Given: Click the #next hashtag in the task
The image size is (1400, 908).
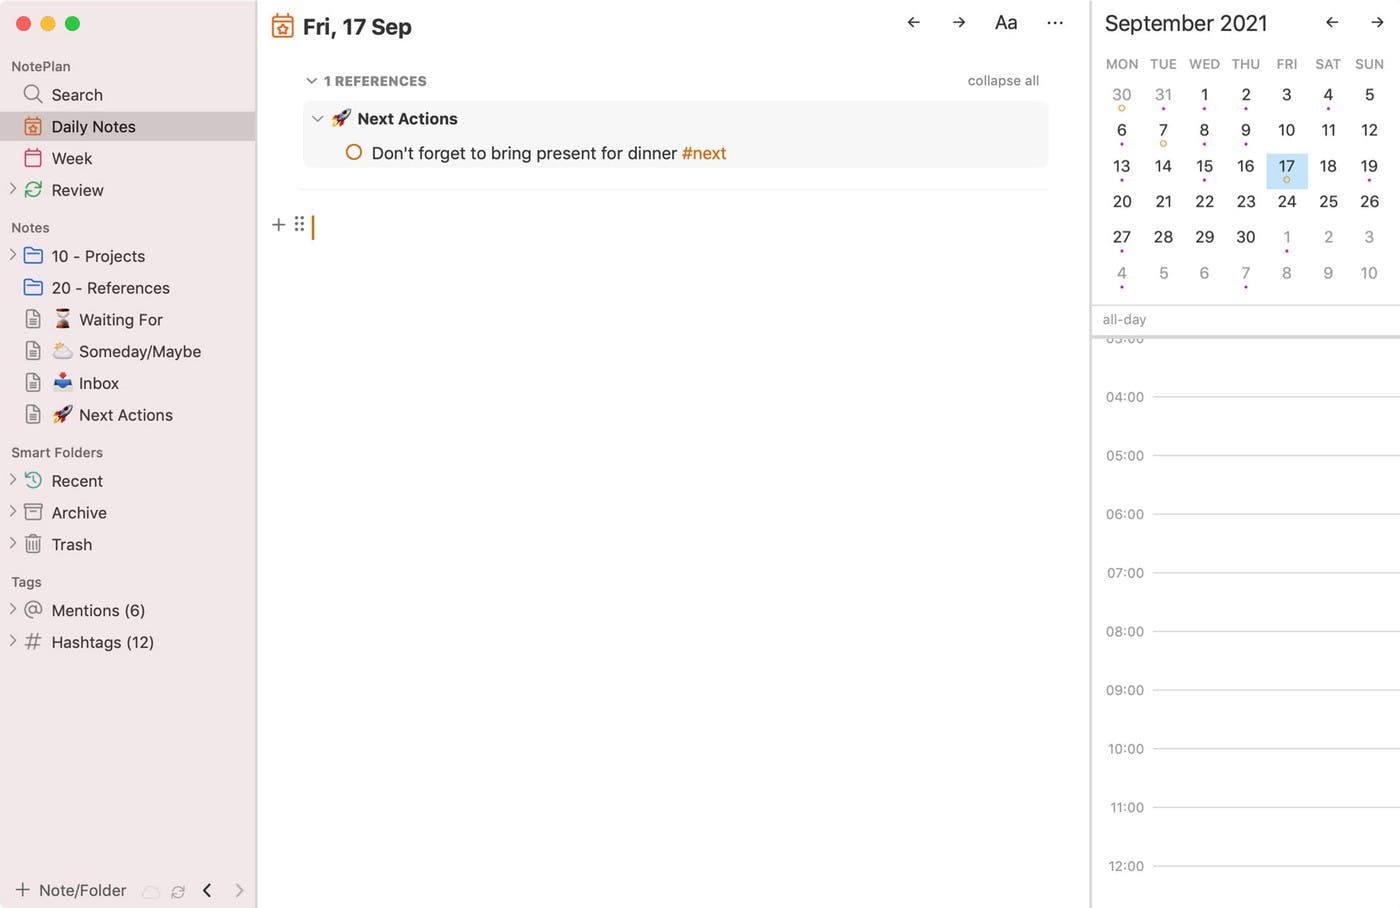Looking at the screenshot, I should (704, 153).
